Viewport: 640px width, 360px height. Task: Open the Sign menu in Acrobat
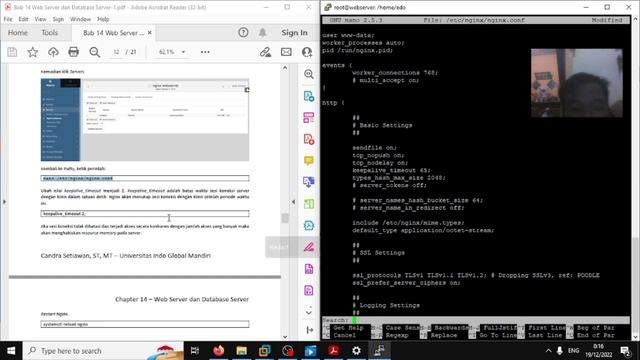(x=58, y=19)
